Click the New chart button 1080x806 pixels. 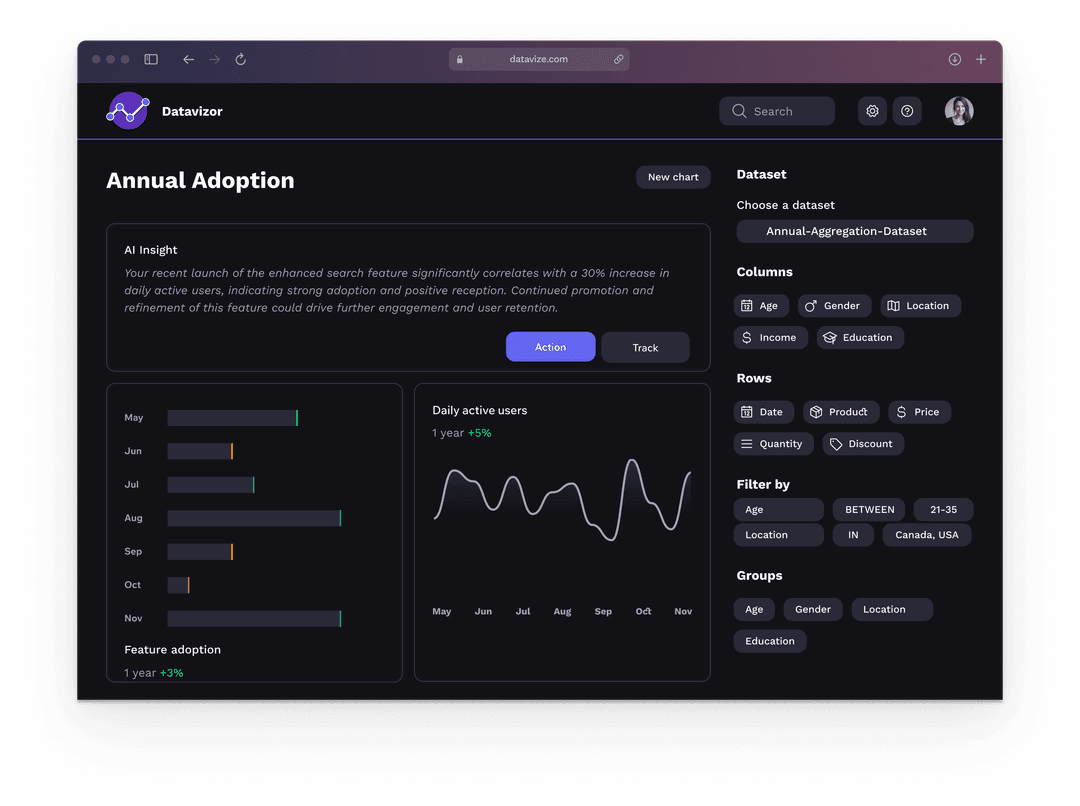[673, 177]
